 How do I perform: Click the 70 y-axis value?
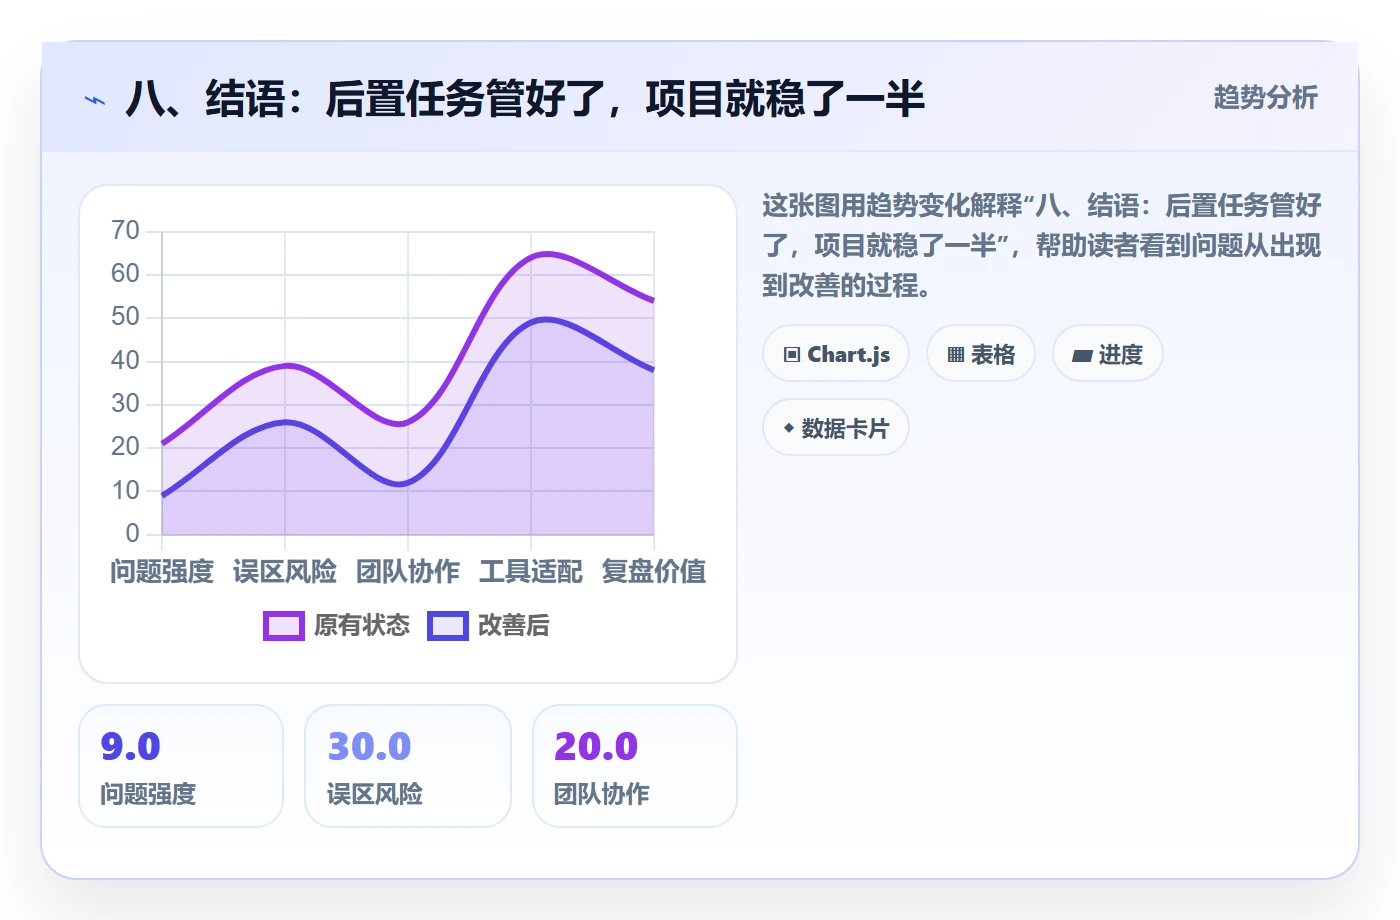tap(125, 231)
